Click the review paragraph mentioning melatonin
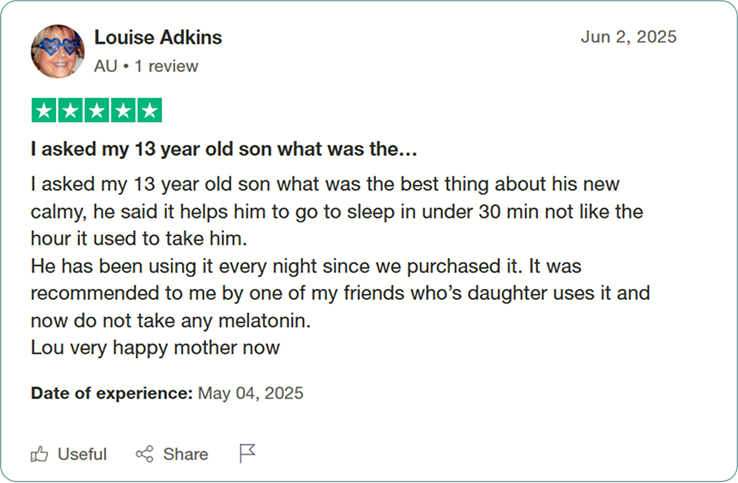This screenshot has width=738, height=483. coord(340,293)
